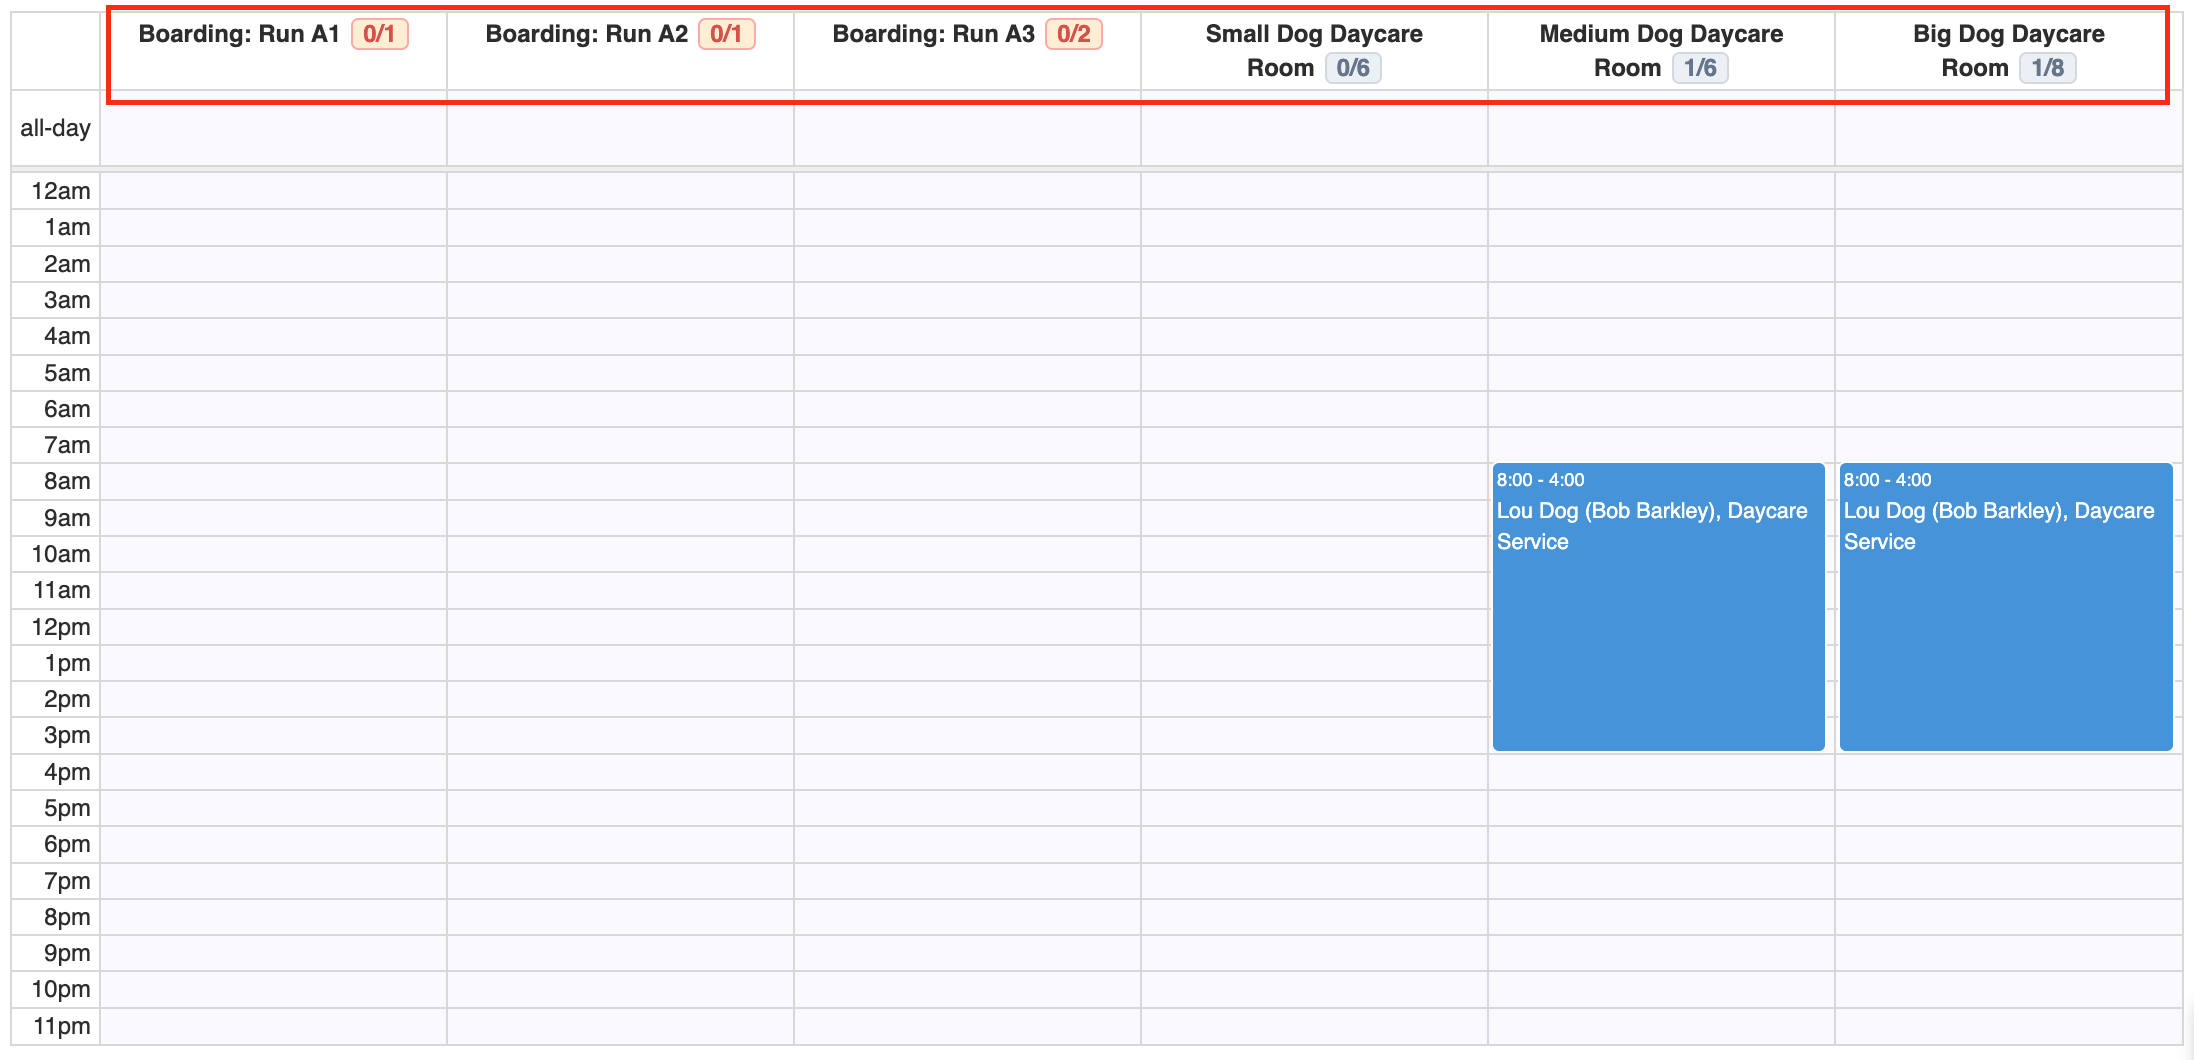Click the 0/6 badge for Small Dog Room
2194x1060 pixels.
1353,68
